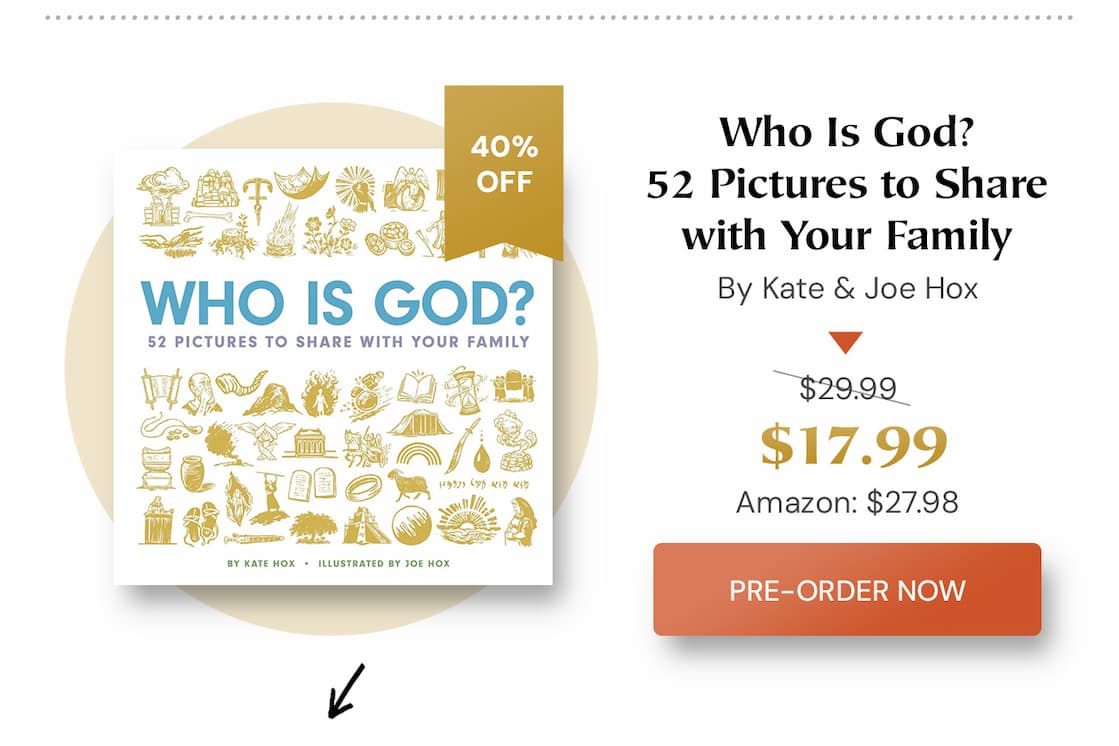The width and height of the screenshot is (1119, 746).
Task: Open the Amazon: $27.98 price comparison
Action: click(848, 503)
